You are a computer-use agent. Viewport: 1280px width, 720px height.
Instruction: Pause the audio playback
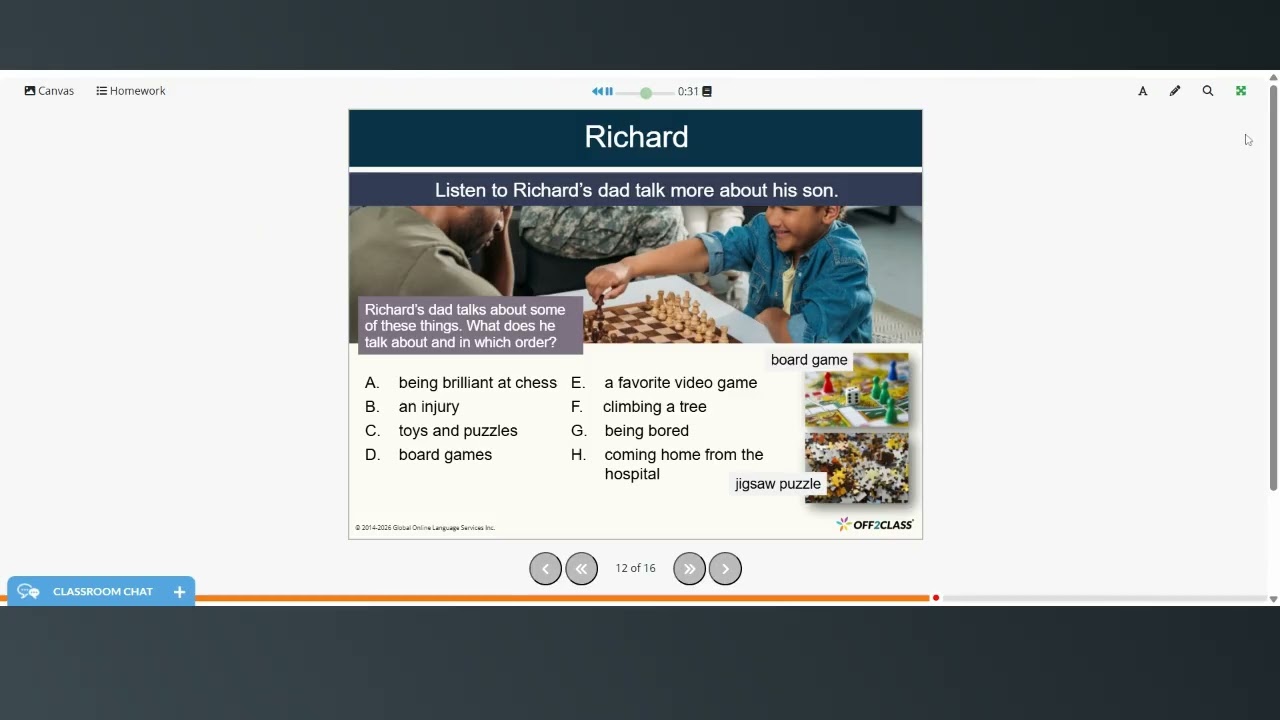tap(609, 91)
